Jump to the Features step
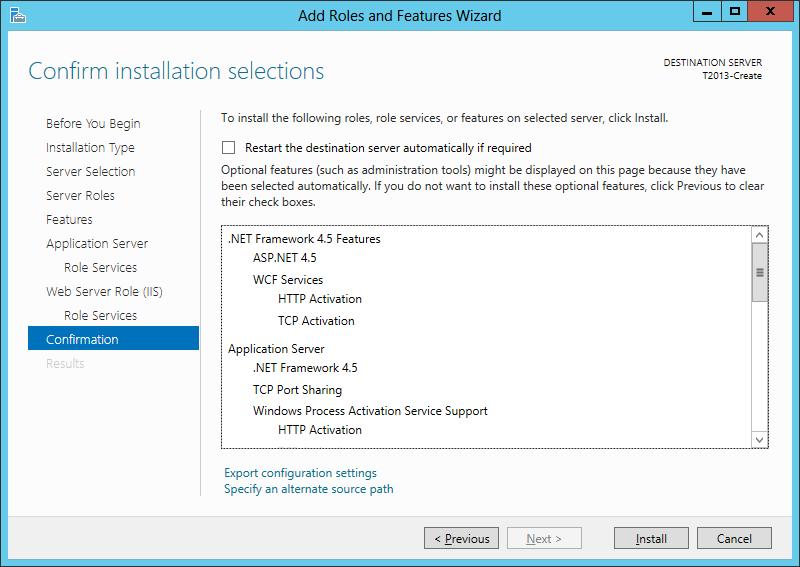 pyautogui.click(x=69, y=220)
